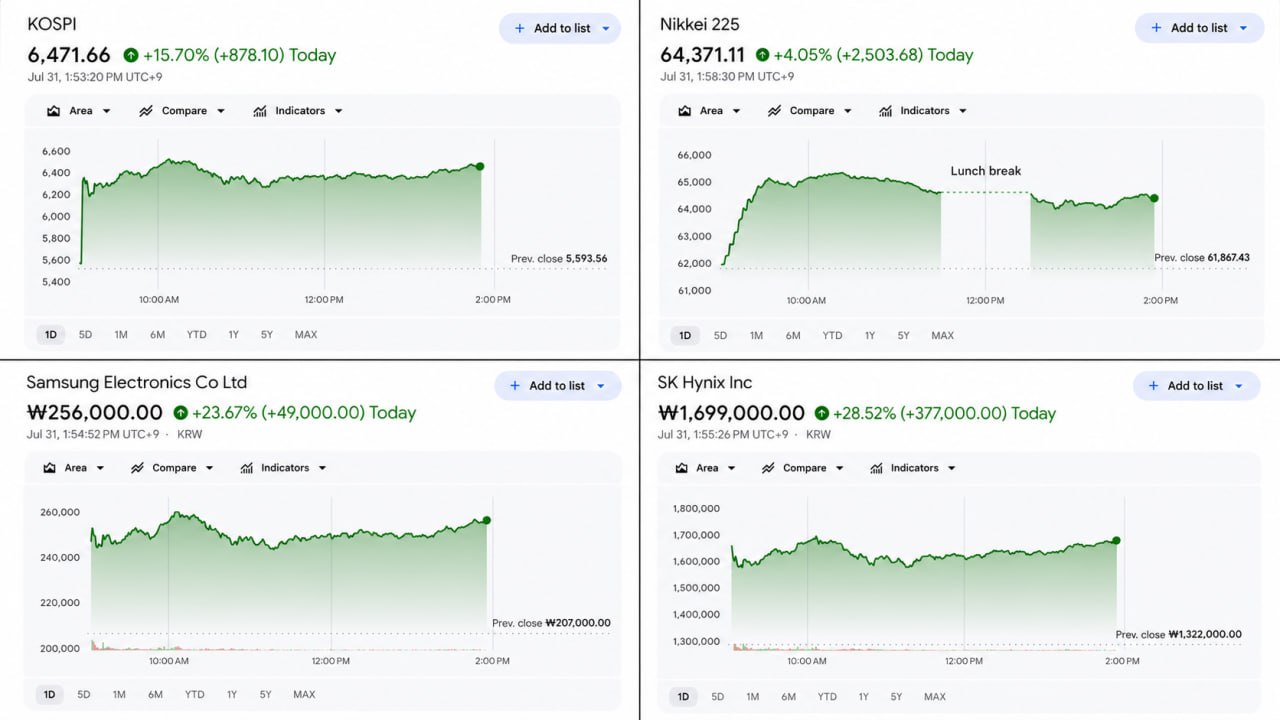Click the Indicators icon in SK Hynix panel

click(876, 468)
